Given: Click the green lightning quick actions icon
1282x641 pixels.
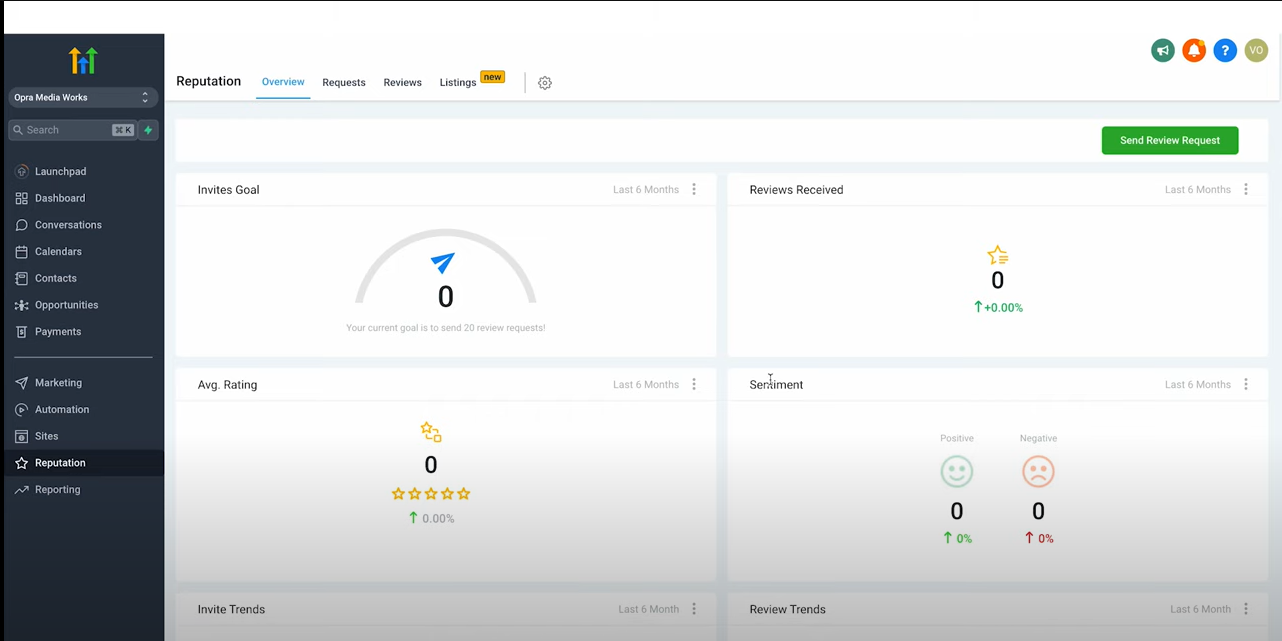Looking at the screenshot, I should click(148, 130).
